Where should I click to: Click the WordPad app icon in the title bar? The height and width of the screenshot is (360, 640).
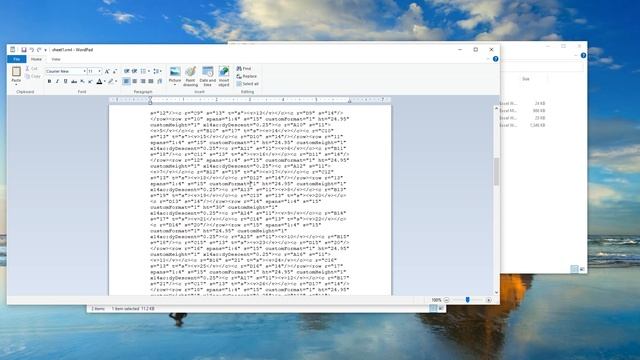click(13, 50)
